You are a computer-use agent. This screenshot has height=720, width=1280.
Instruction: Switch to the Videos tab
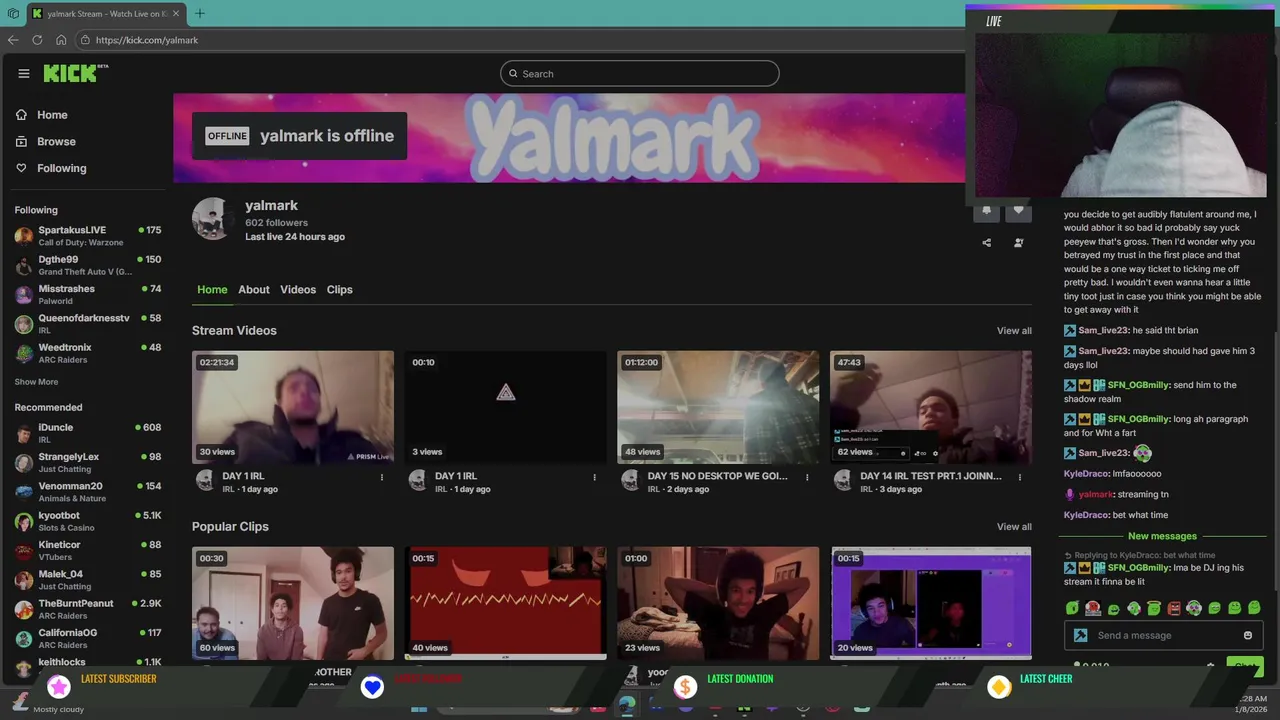pyautogui.click(x=298, y=290)
